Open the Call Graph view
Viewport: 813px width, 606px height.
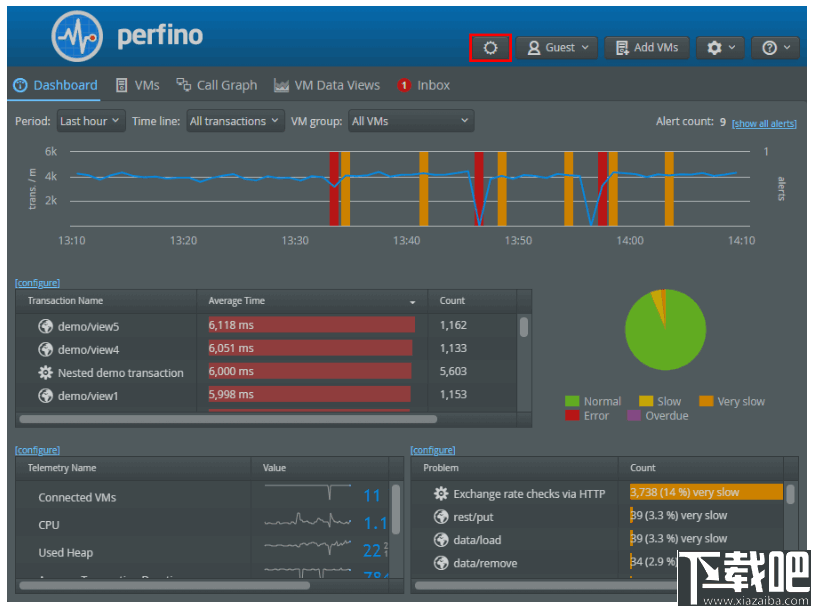(216, 85)
